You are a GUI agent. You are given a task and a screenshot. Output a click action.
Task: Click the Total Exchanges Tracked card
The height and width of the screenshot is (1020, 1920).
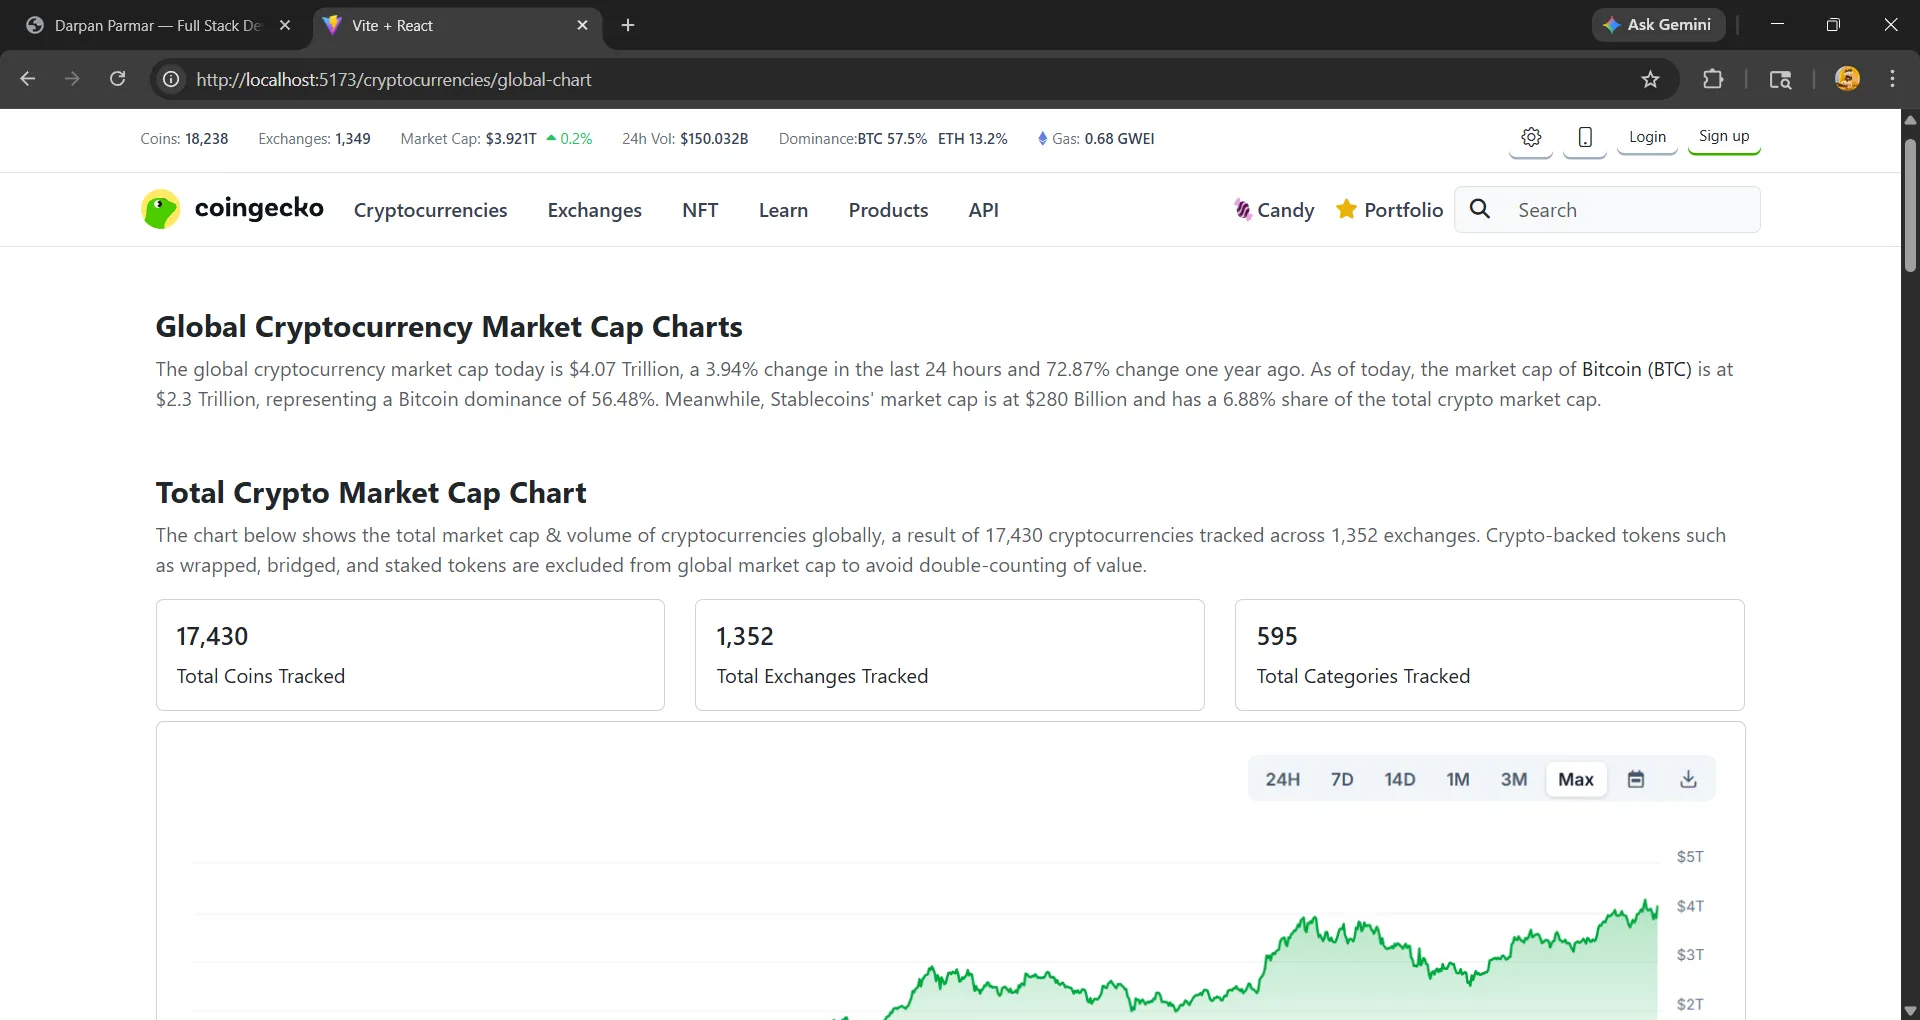(949, 655)
